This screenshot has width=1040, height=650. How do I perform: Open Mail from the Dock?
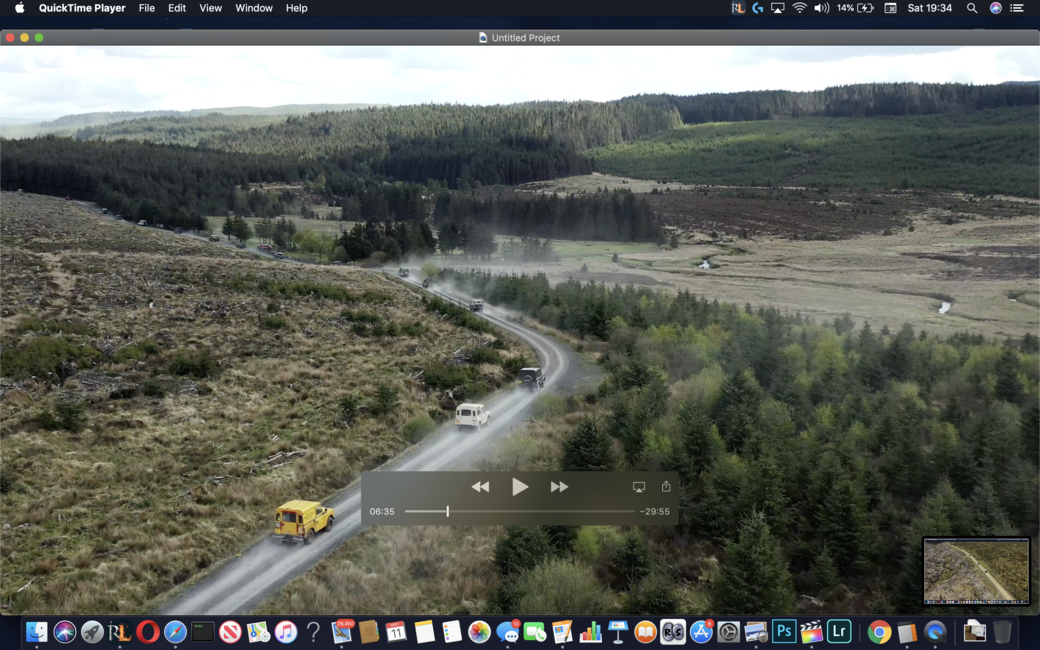pos(342,631)
